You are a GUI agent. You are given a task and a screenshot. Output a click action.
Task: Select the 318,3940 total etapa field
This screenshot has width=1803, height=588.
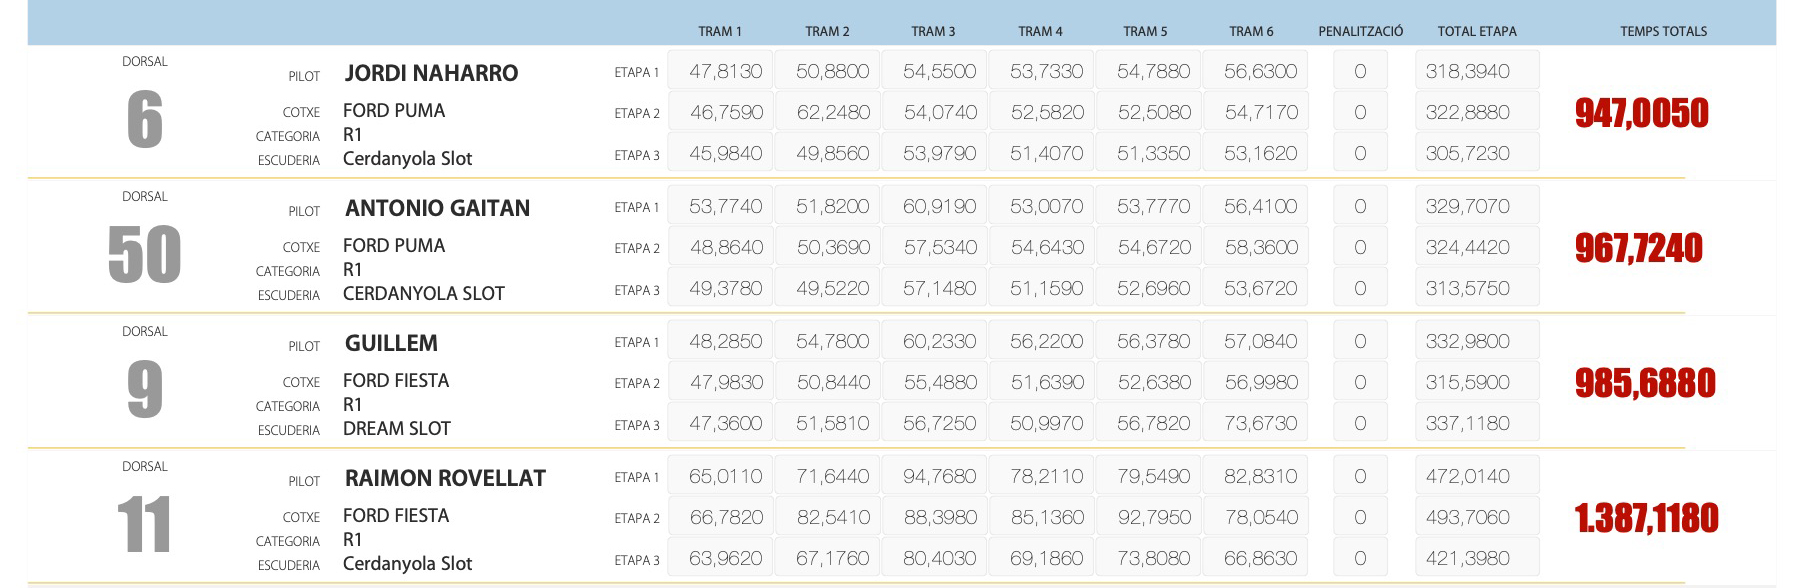click(x=1476, y=71)
